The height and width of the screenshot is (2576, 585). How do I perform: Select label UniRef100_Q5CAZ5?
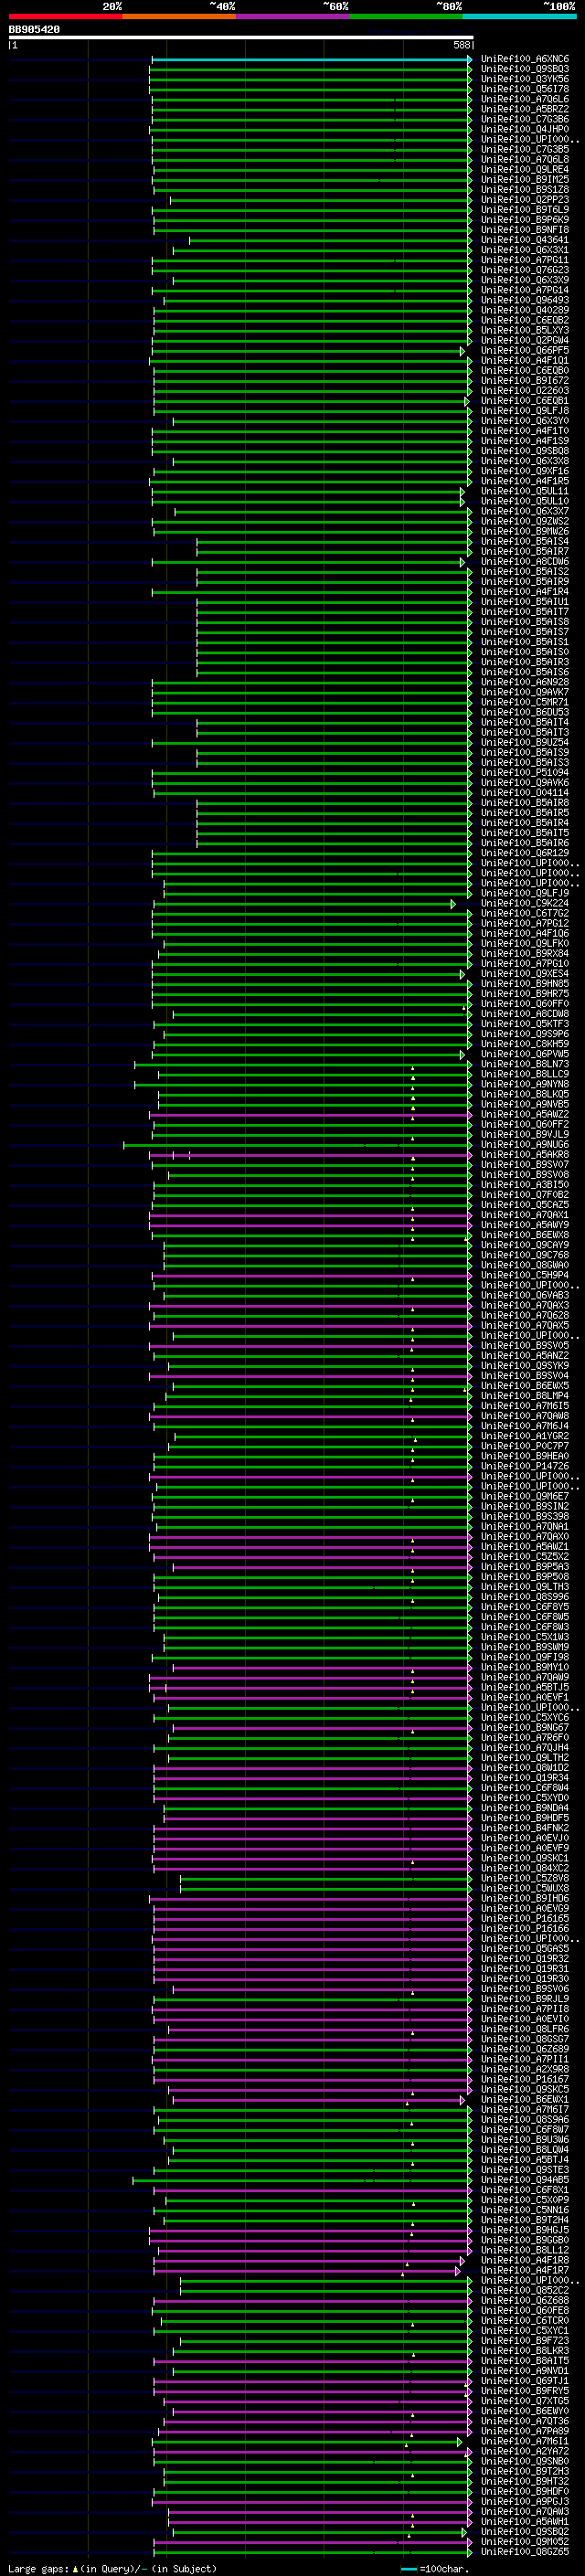coord(525,1205)
